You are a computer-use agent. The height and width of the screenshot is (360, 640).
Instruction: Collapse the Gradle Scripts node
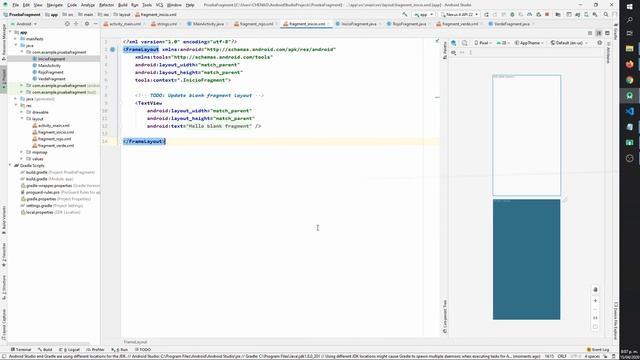[10, 165]
